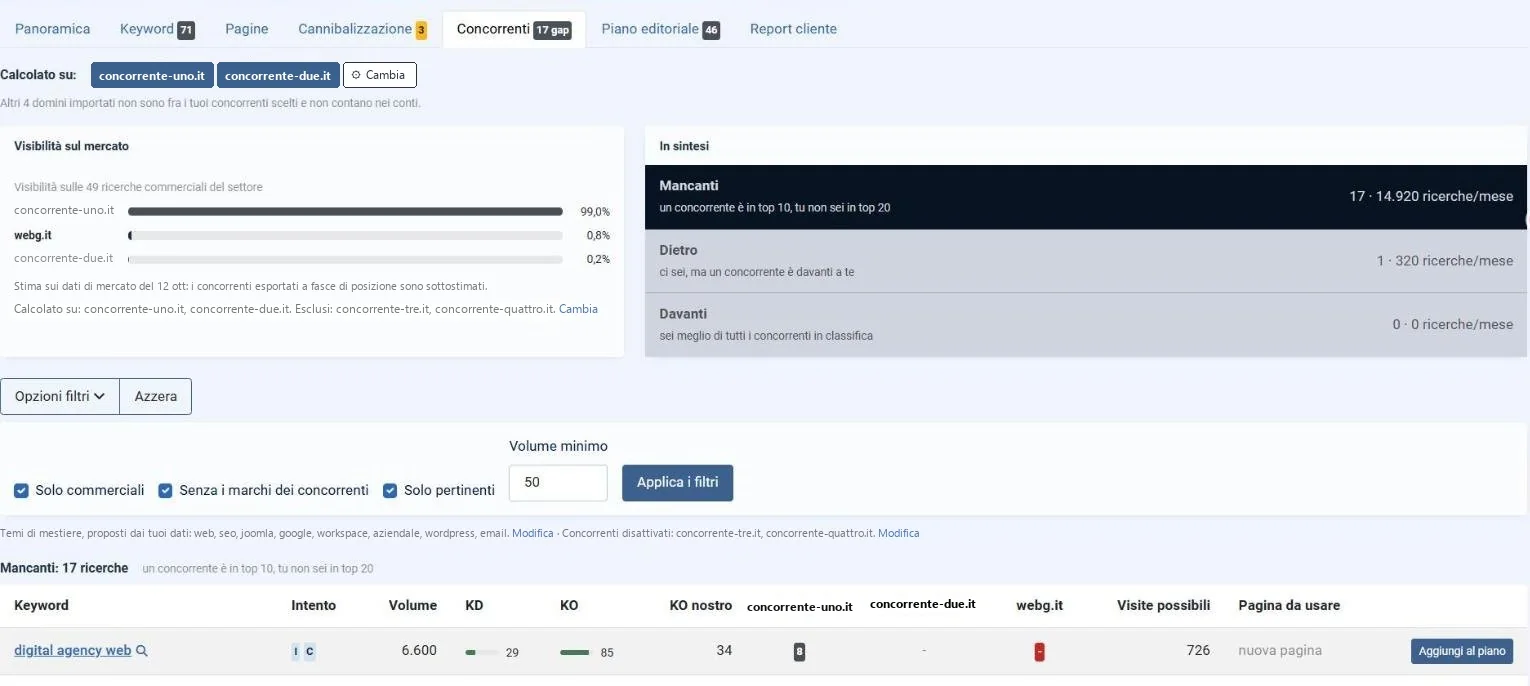Go to the Cannibalizzazione tab

pyautogui.click(x=362, y=29)
